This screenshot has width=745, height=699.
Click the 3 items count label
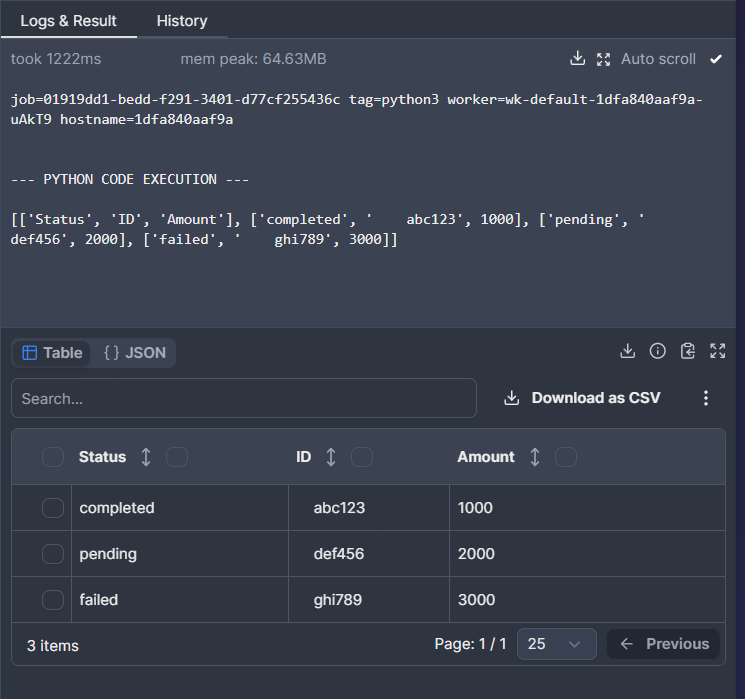[x=53, y=645]
